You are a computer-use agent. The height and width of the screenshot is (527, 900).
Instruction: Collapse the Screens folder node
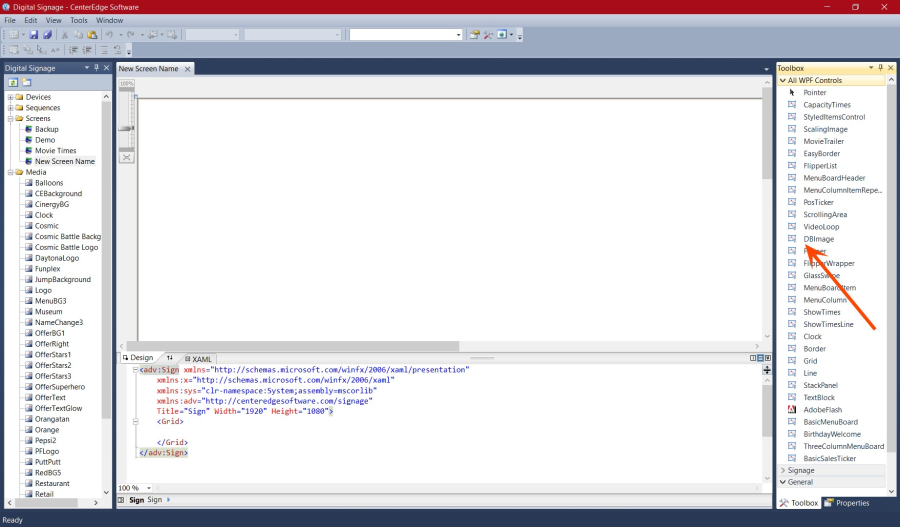(x=10, y=118)
